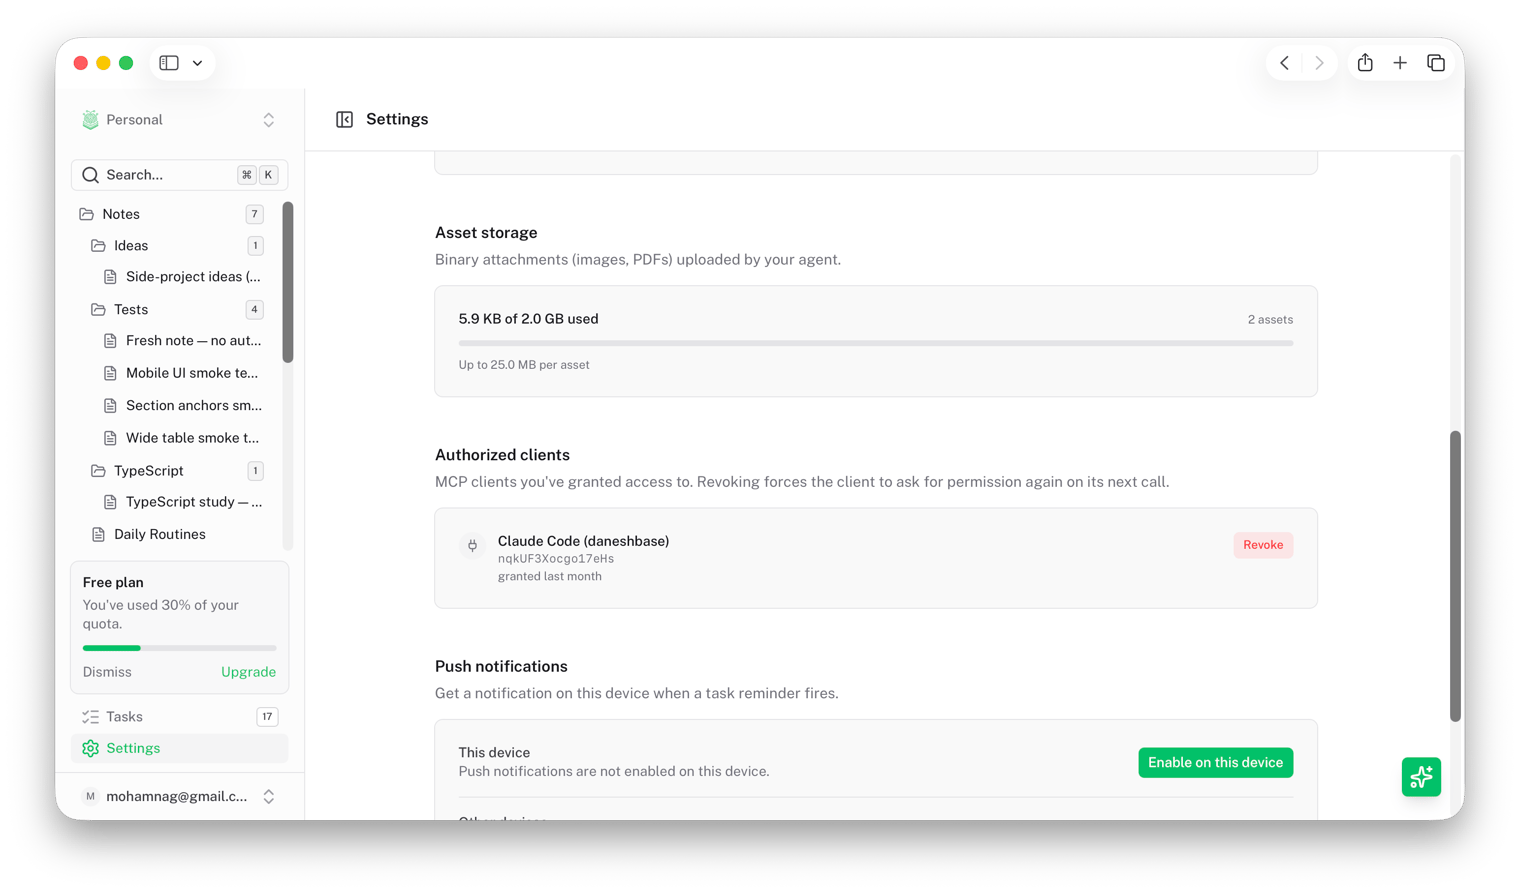
Task: Click the Side-project ideas document icon
Action: [110, 277]
